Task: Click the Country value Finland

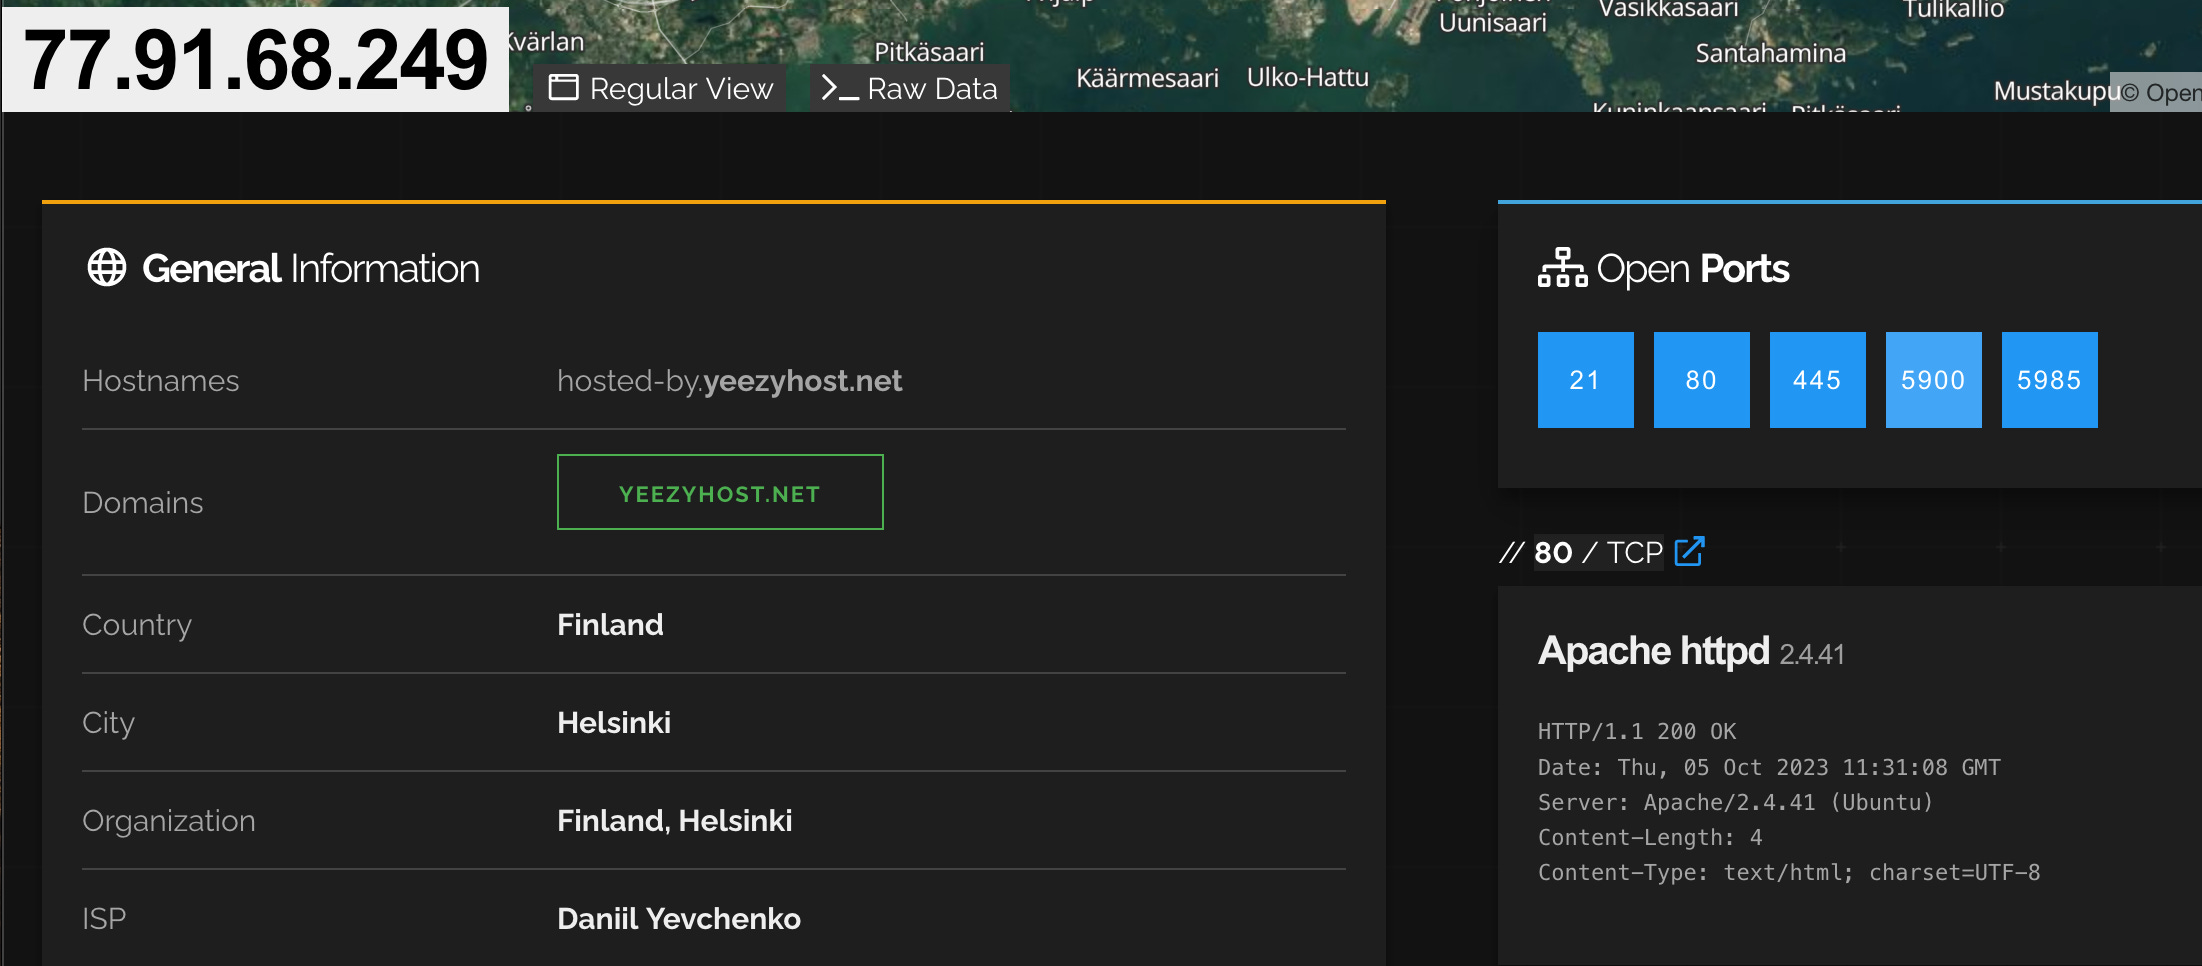Action: [x=610, y=625]
